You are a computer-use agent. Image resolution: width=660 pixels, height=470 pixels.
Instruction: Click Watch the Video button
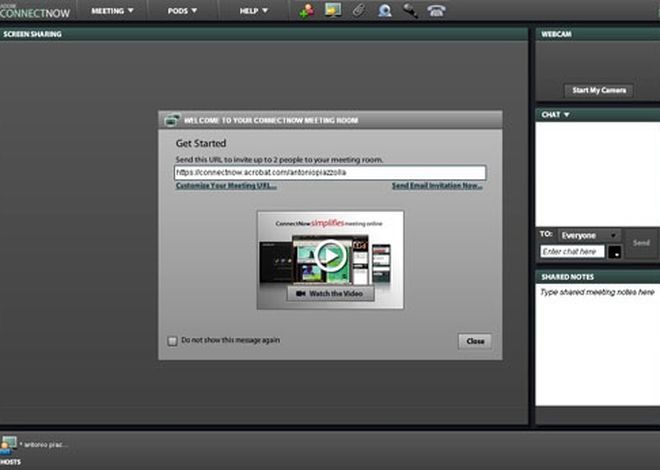pyautogui.click(x=330, y=294)
